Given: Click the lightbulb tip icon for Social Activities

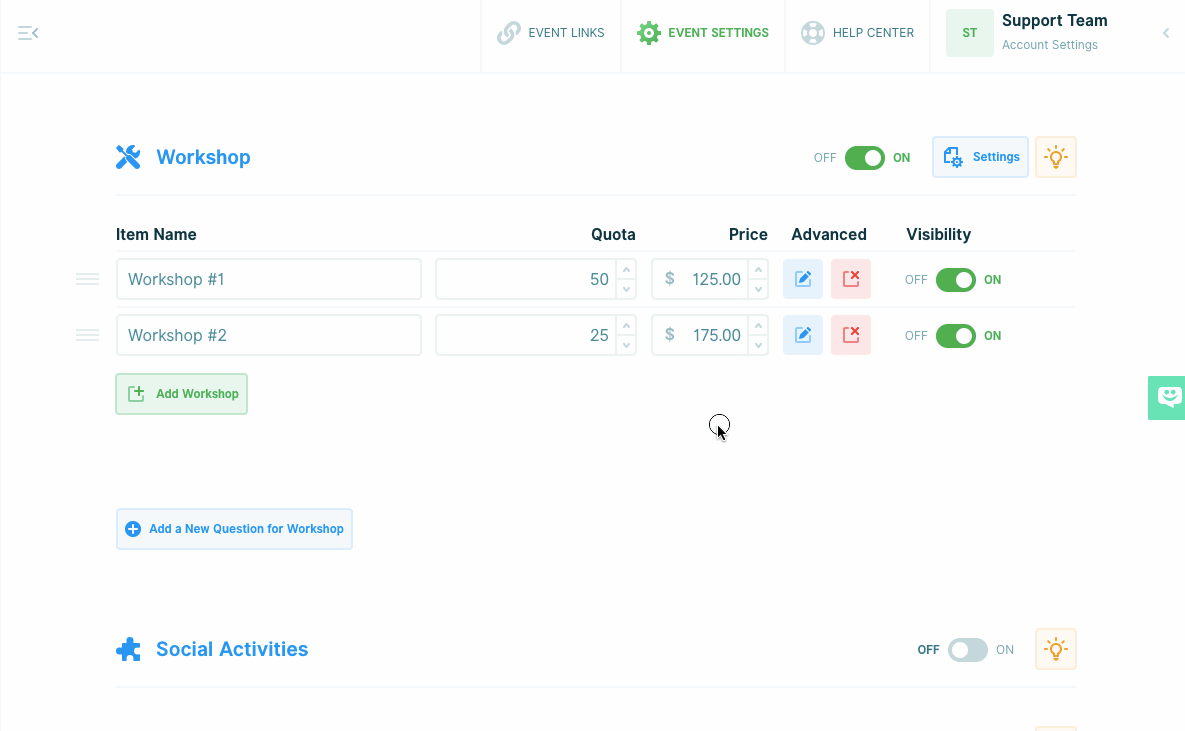Looking at the screenshot, I should pos(1055,649).
